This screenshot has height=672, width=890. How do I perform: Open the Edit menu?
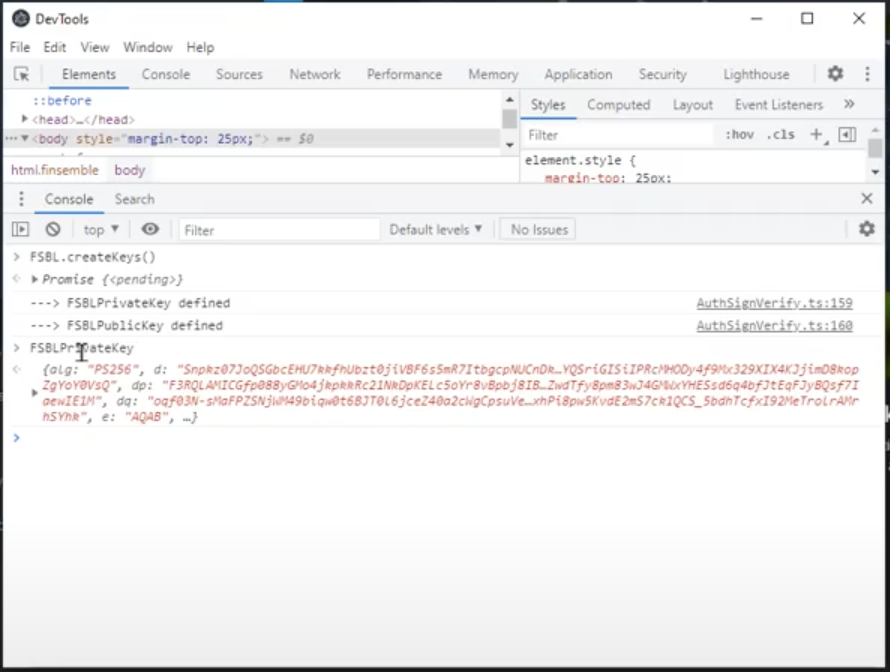pos(54,47)
